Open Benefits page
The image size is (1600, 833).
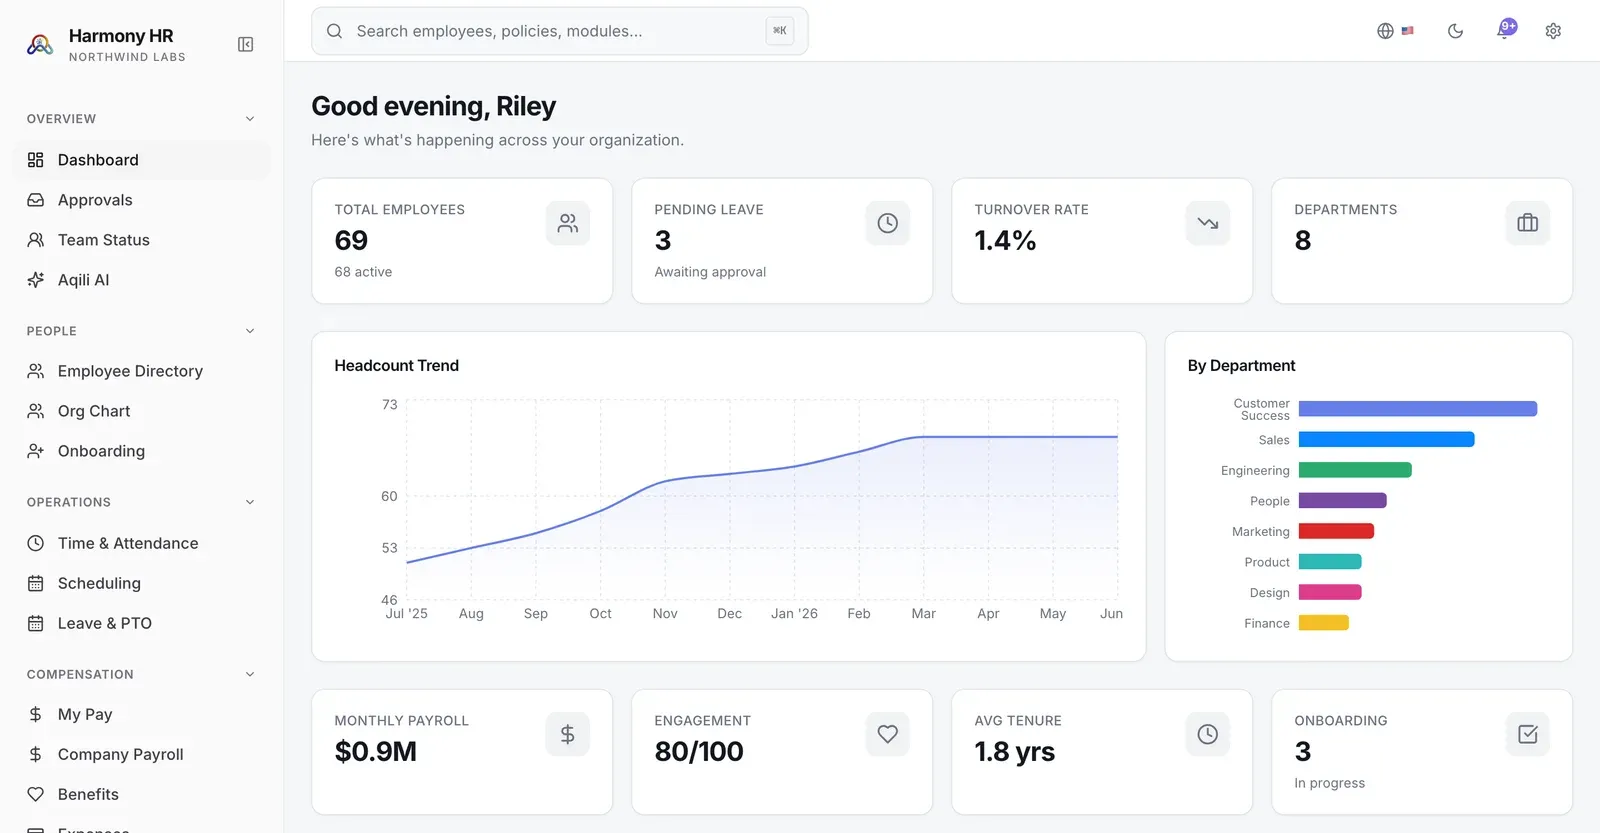coord(142,794)
